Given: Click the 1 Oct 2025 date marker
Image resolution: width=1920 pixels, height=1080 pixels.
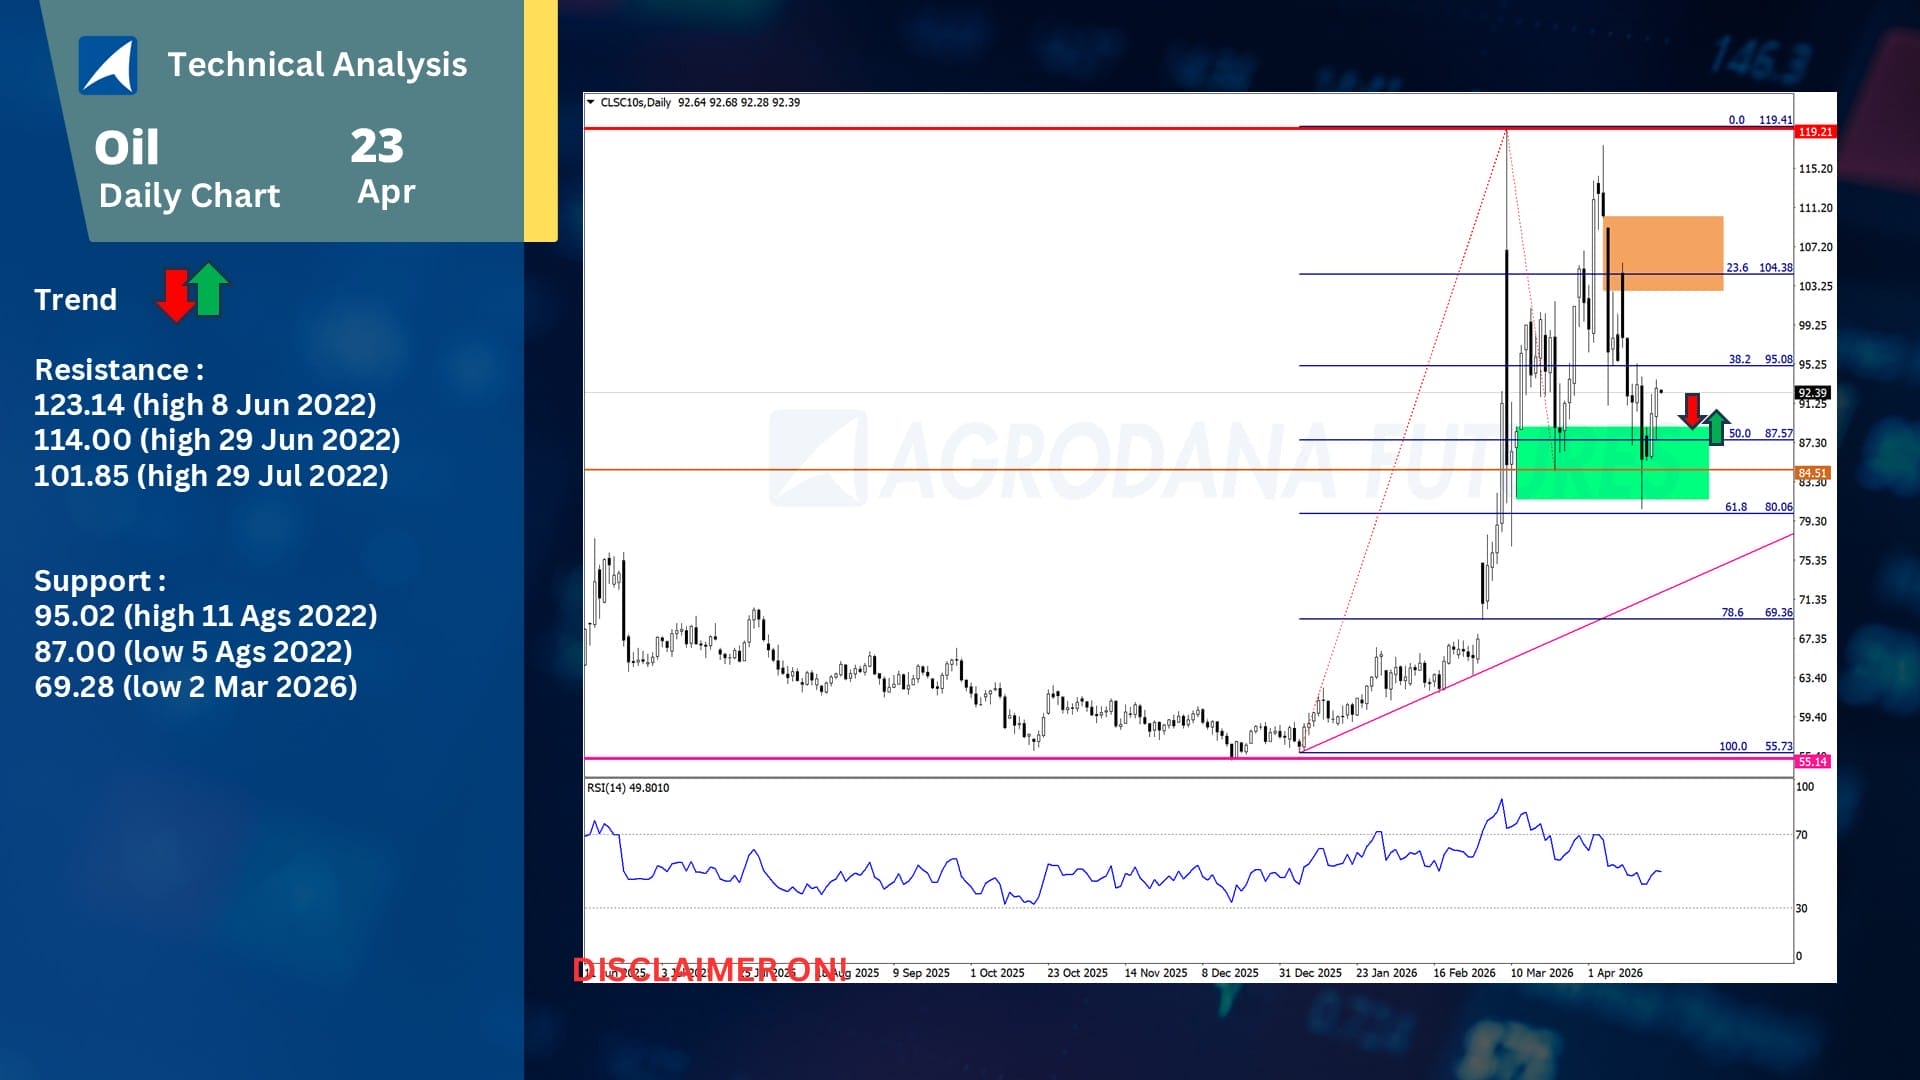Looking at the screenshot, I should pyautogui.click(x=997, y=973).
